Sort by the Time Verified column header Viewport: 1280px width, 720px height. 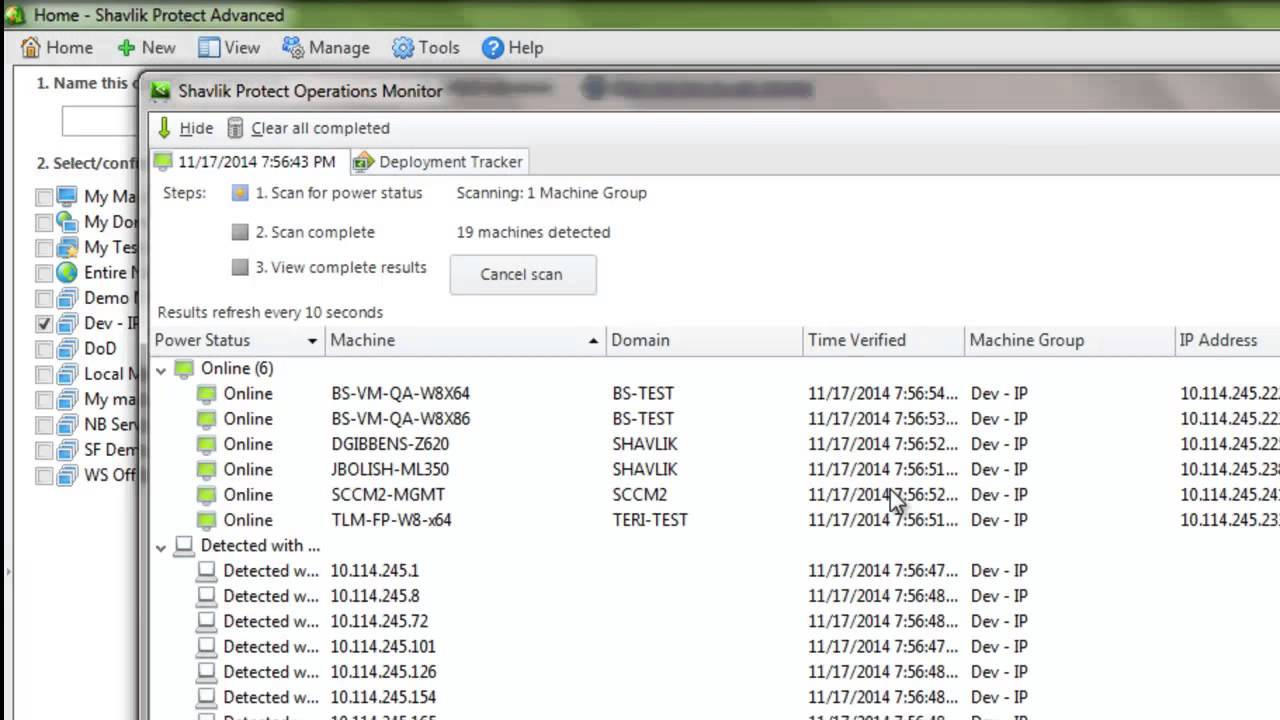(x=884, y=340)
